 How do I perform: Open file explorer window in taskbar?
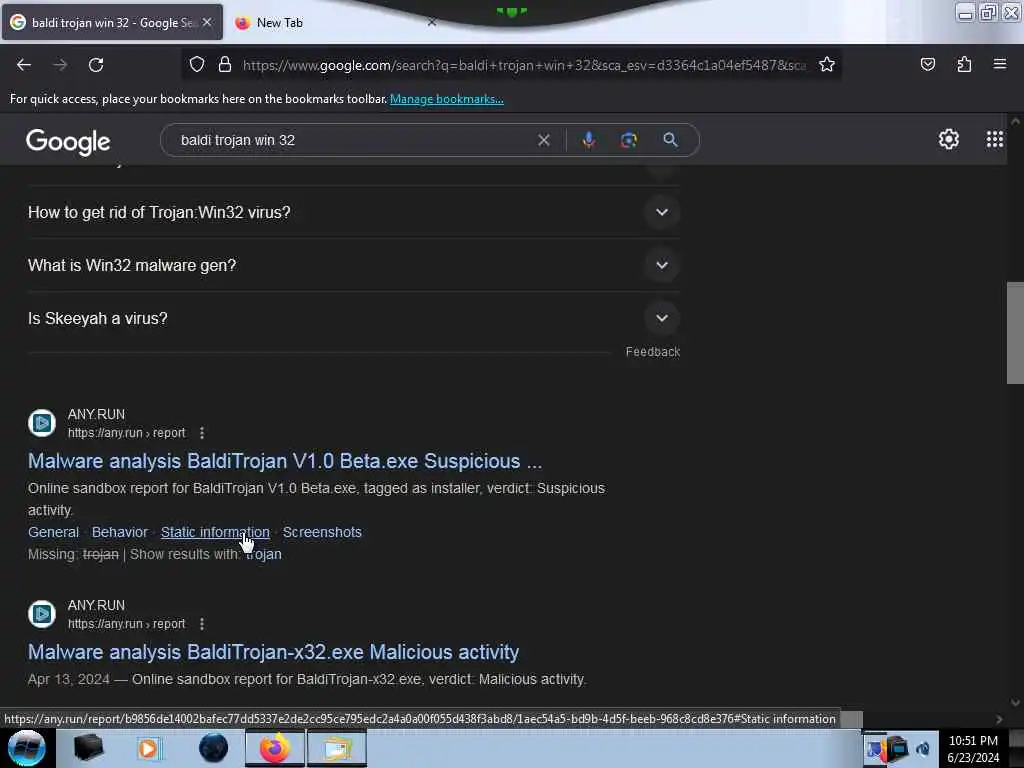337,748
